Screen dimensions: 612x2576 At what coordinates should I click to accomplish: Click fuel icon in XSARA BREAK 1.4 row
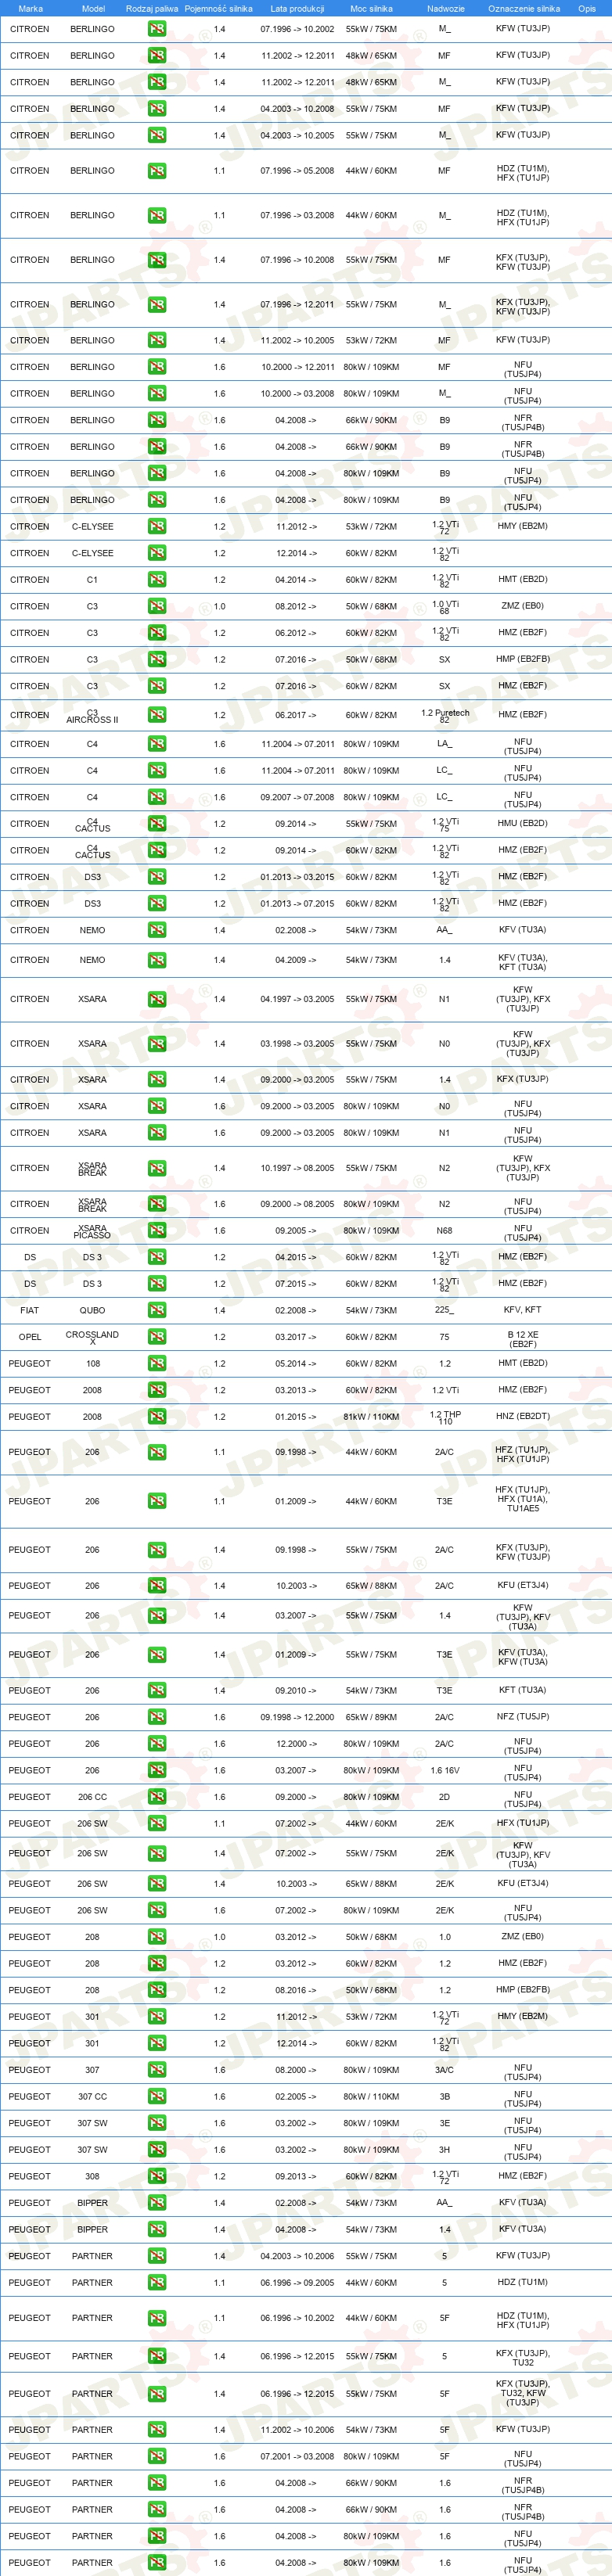pos(157,1168)
